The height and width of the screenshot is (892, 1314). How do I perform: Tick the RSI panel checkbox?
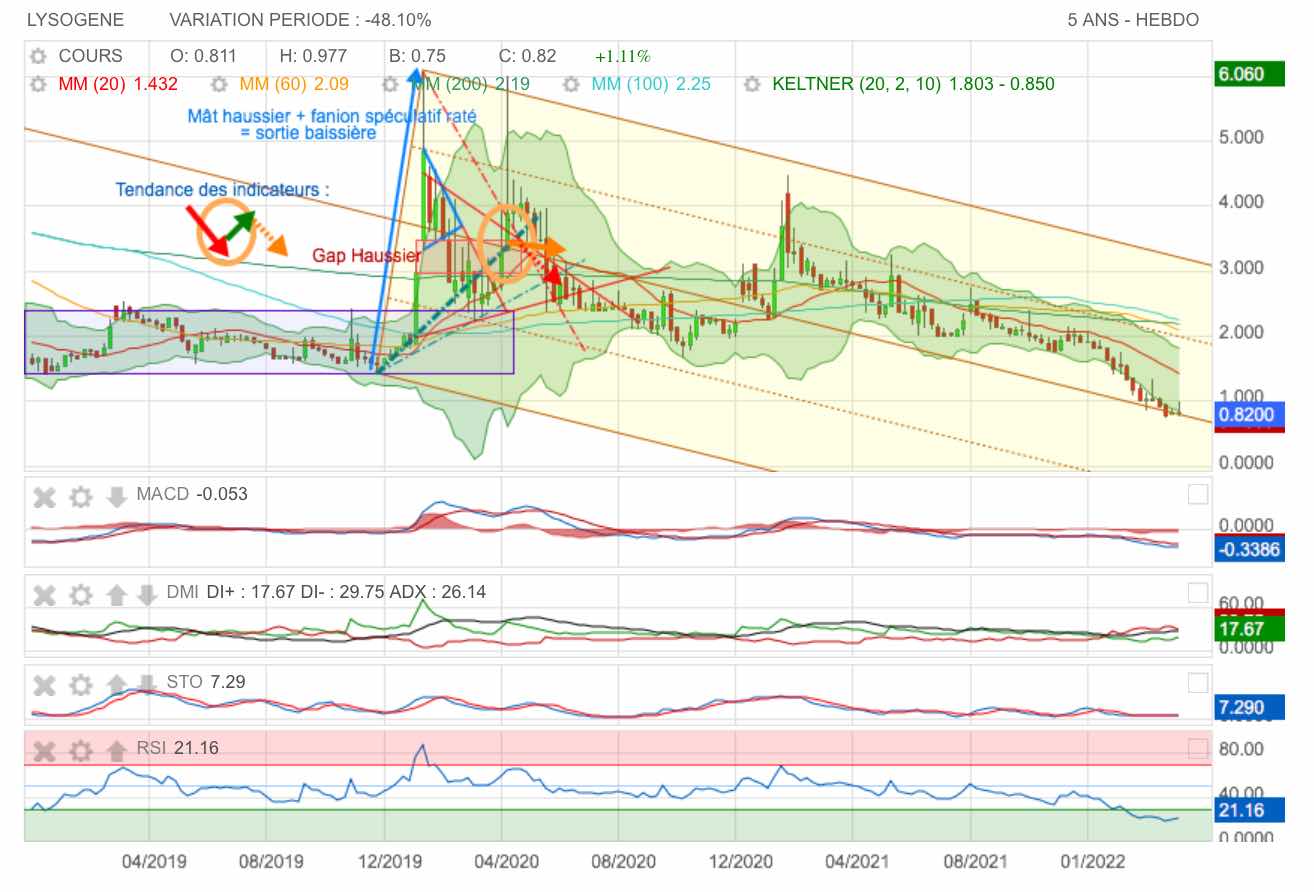click(1197, 748)
